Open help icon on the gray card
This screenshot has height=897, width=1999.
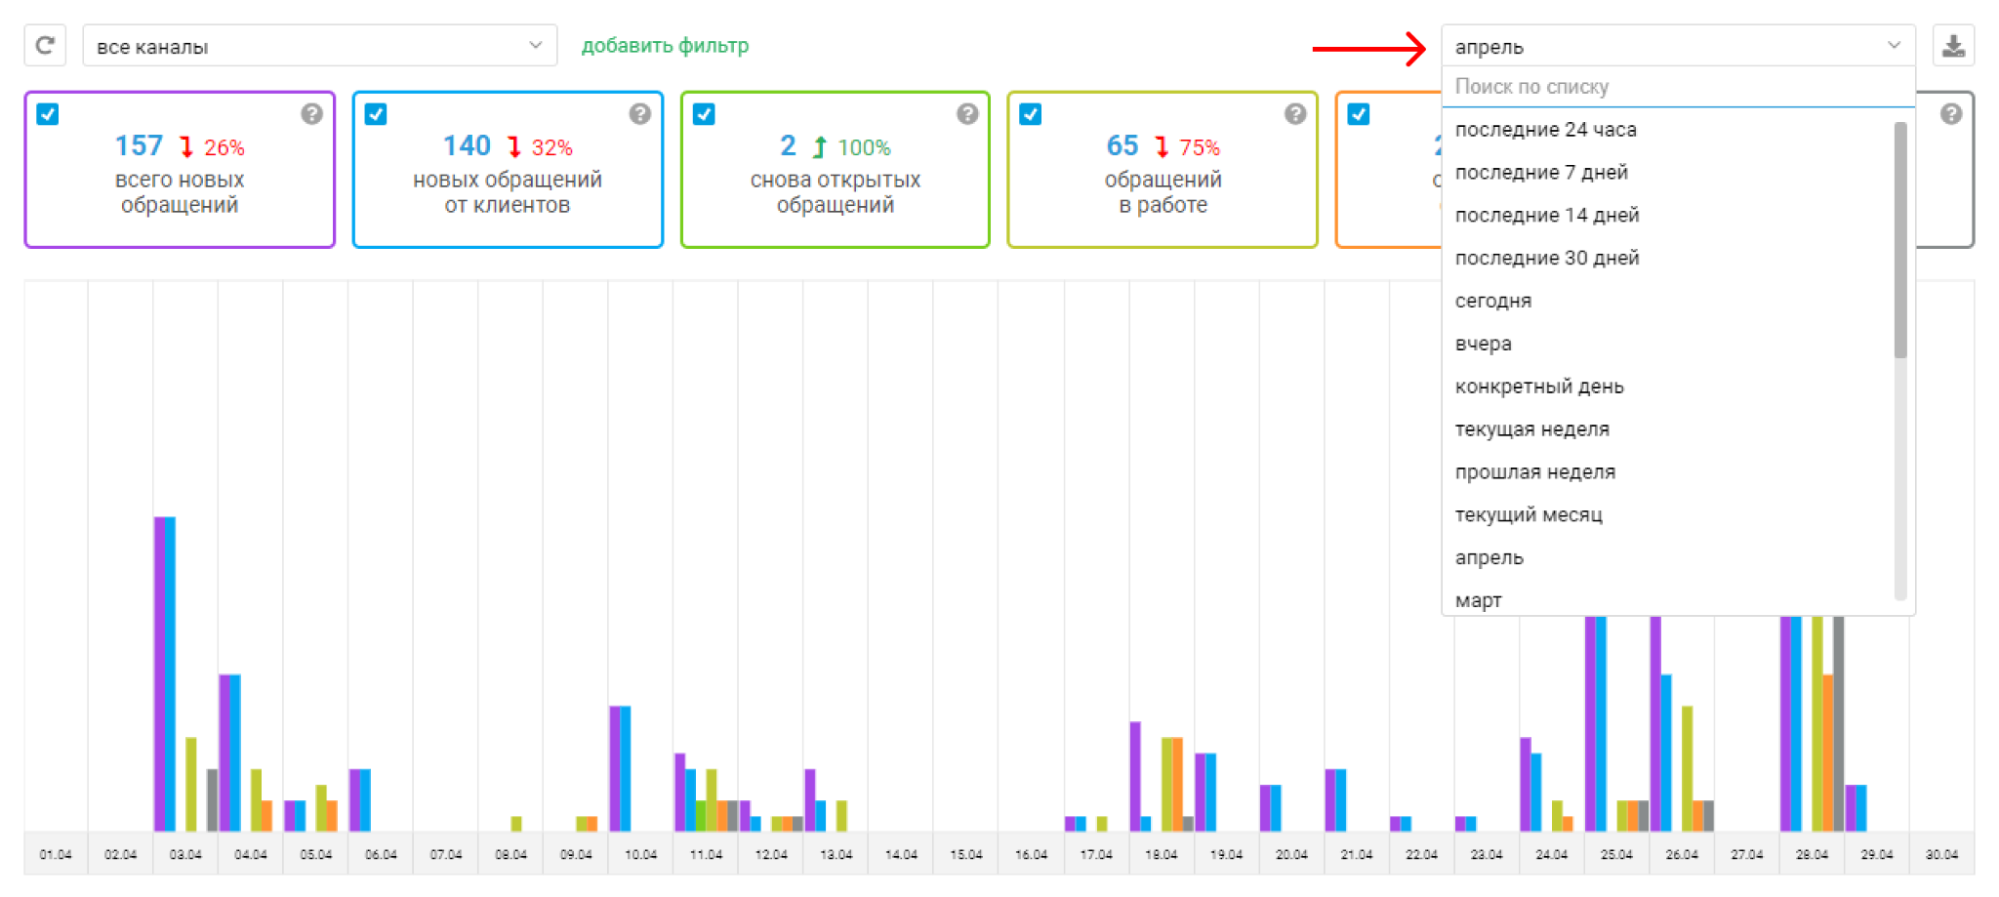coord(1951,114)
